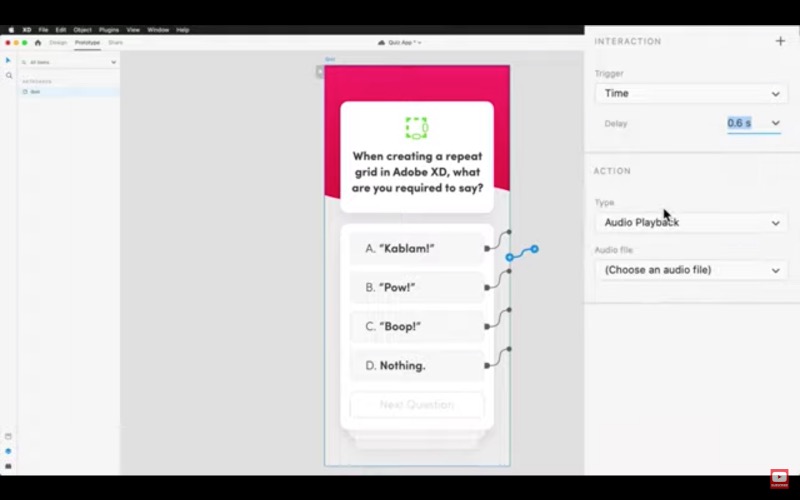Open the Apple menu
The width and height of the screenshot is (800, 500).
pyautogui.click(x=11, y=30)
